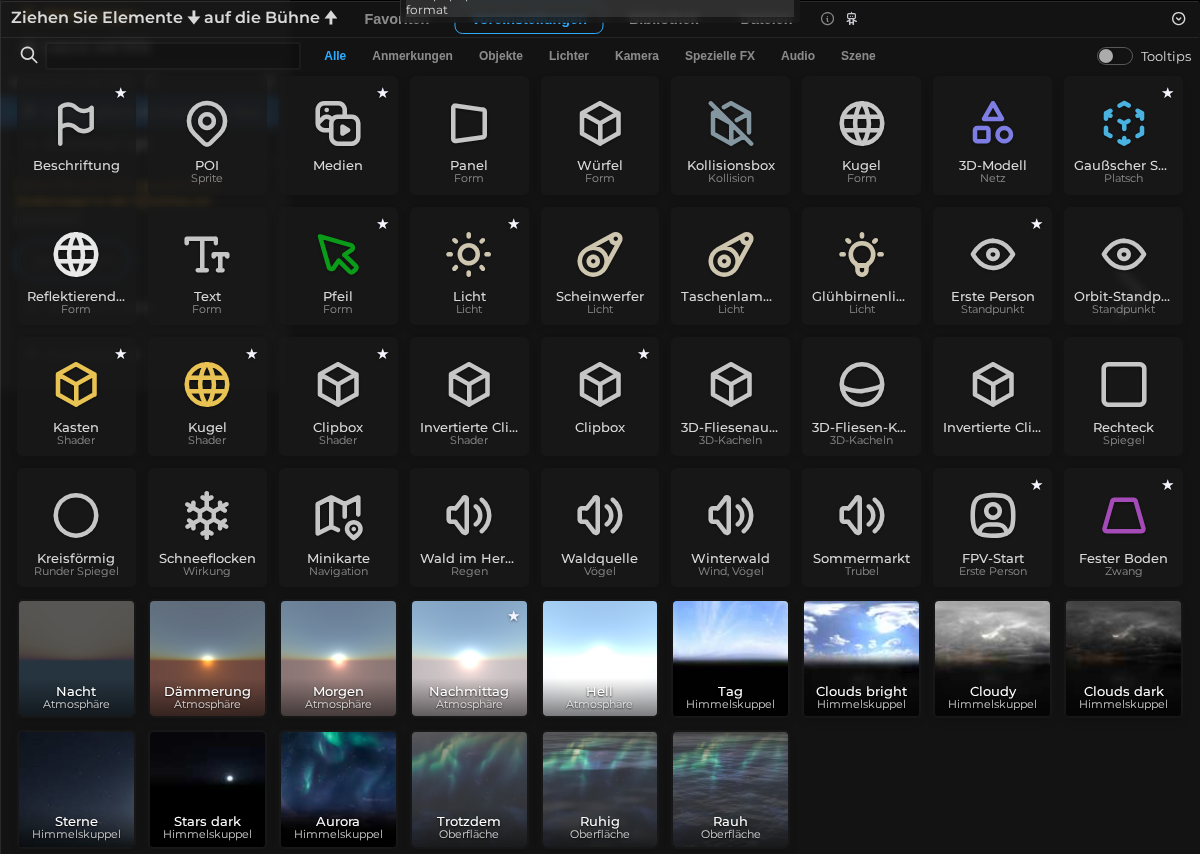Viewport: 1200px width, 854px height.
Task: Choose the Text Form element
Action: click(207, 266)
